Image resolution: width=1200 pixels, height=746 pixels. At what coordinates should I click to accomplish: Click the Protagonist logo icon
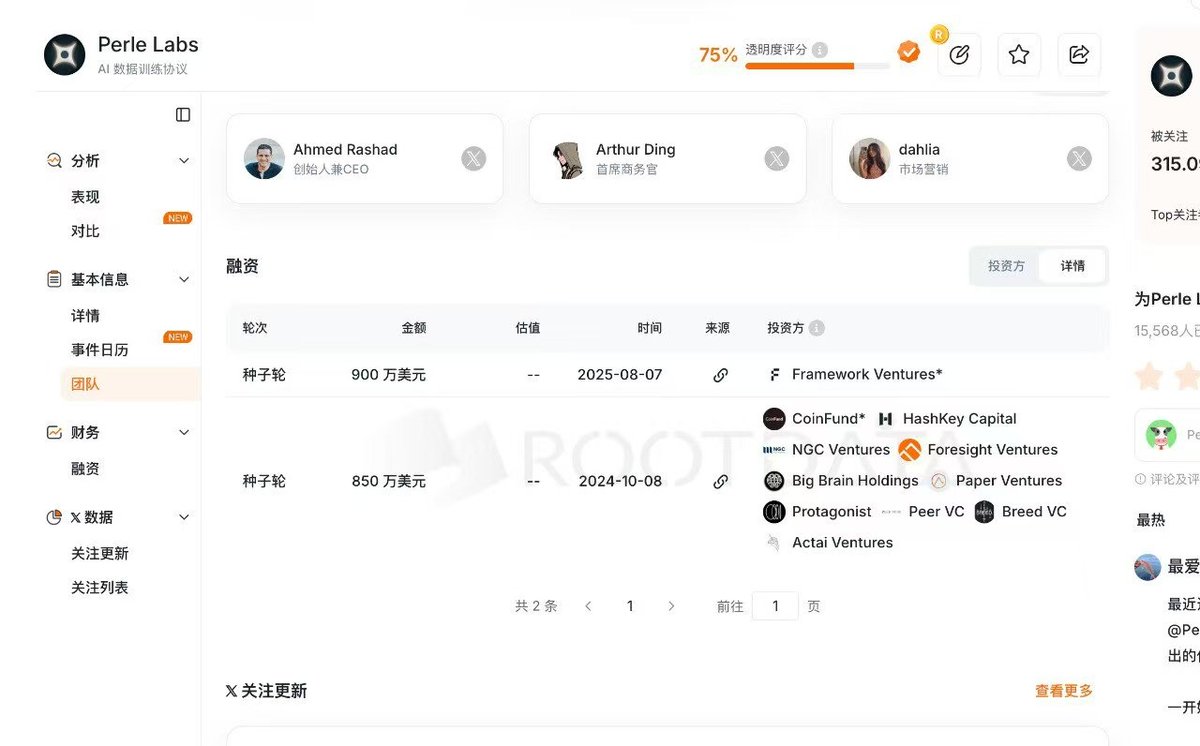coord(774,512)
